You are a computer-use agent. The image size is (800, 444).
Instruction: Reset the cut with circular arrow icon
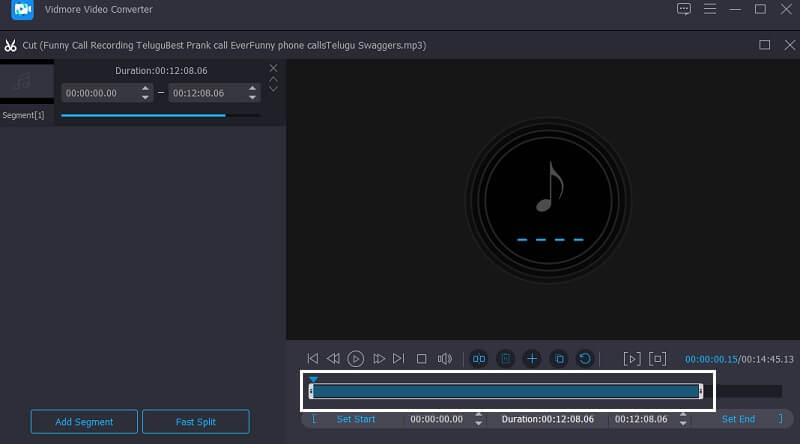[x=585, y=358]
